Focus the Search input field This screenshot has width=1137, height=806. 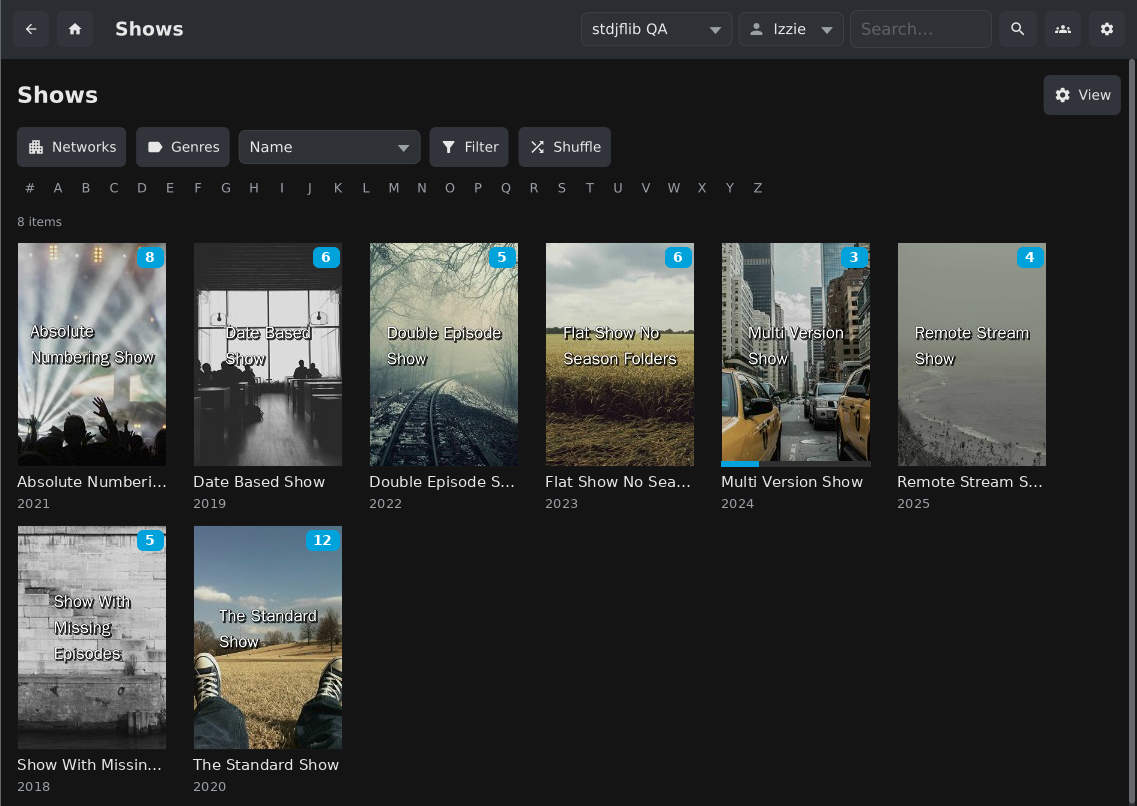tap(921, 29)
